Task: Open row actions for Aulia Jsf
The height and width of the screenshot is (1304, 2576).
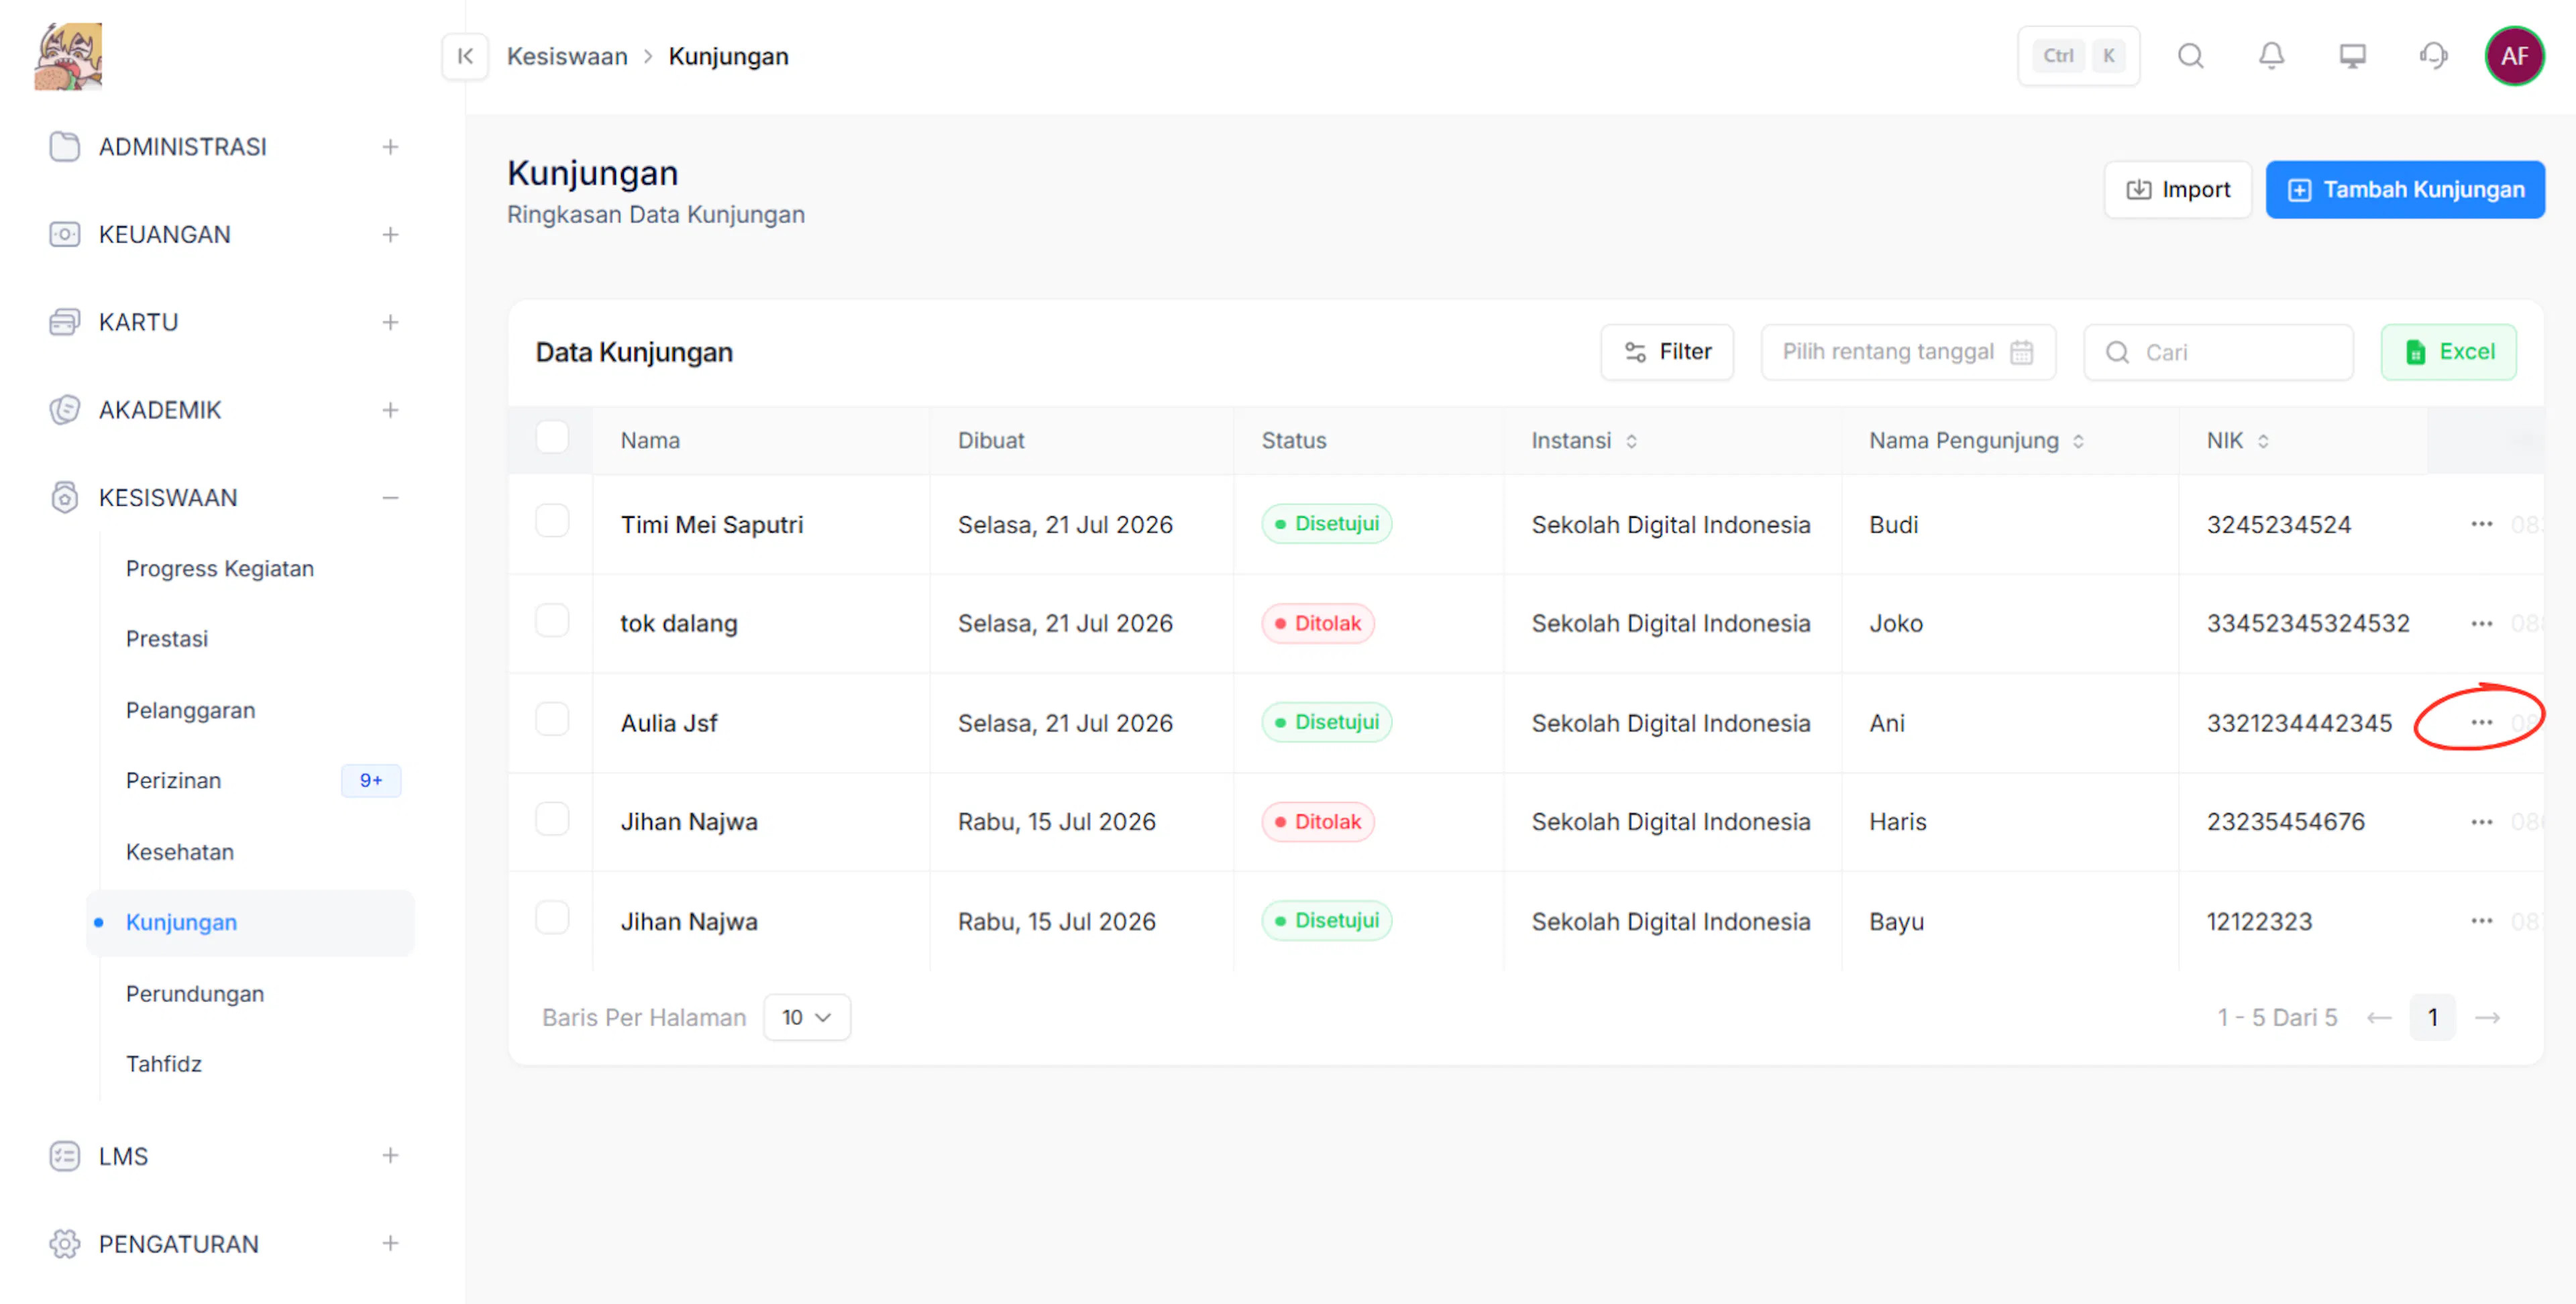Action: pyautogui.click(x=2481, y=722)
